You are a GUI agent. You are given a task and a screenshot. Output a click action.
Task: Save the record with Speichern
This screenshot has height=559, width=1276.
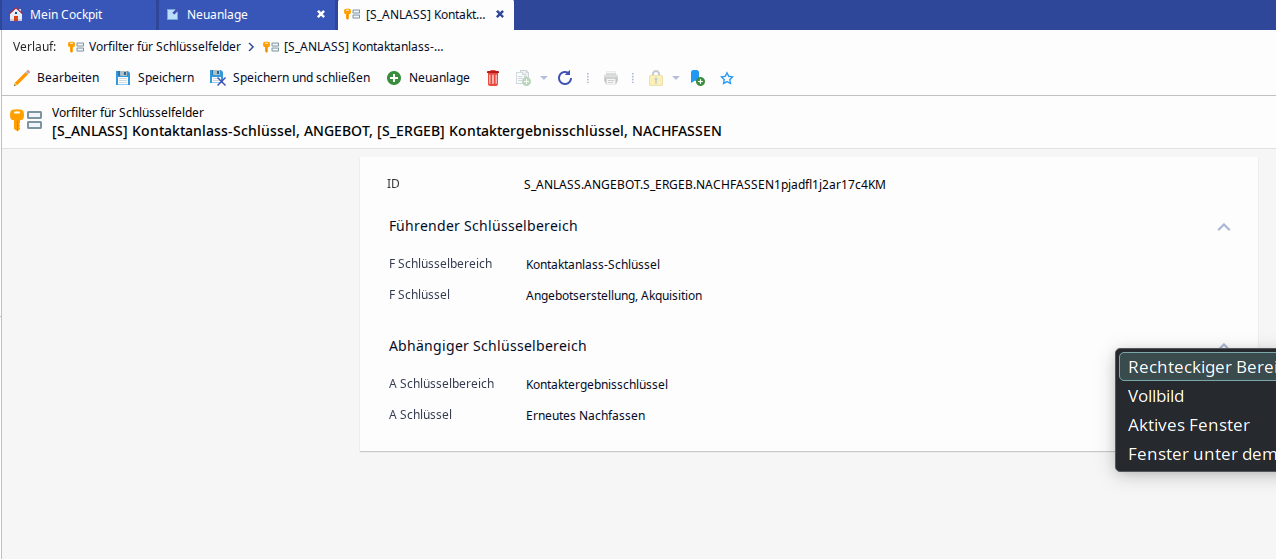pos(154,78)
